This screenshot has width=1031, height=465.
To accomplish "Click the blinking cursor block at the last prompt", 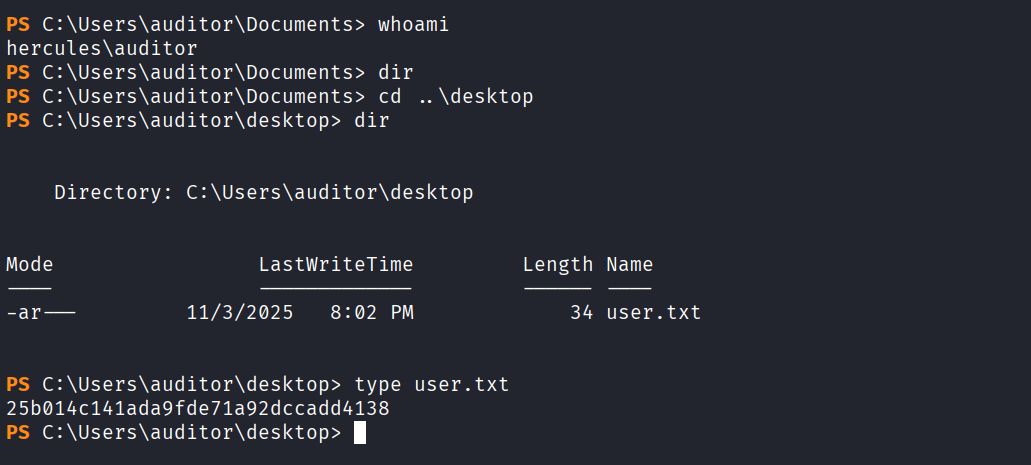I will pyautogui.click(x=360, y=433).
